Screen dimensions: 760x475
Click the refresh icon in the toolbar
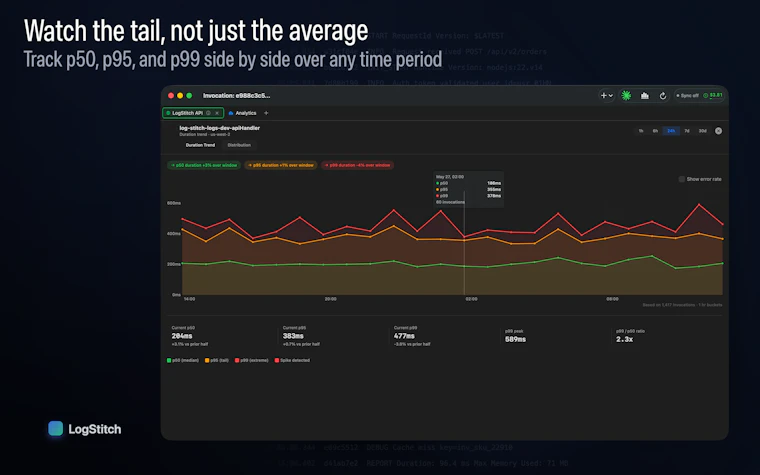(663, 95)
